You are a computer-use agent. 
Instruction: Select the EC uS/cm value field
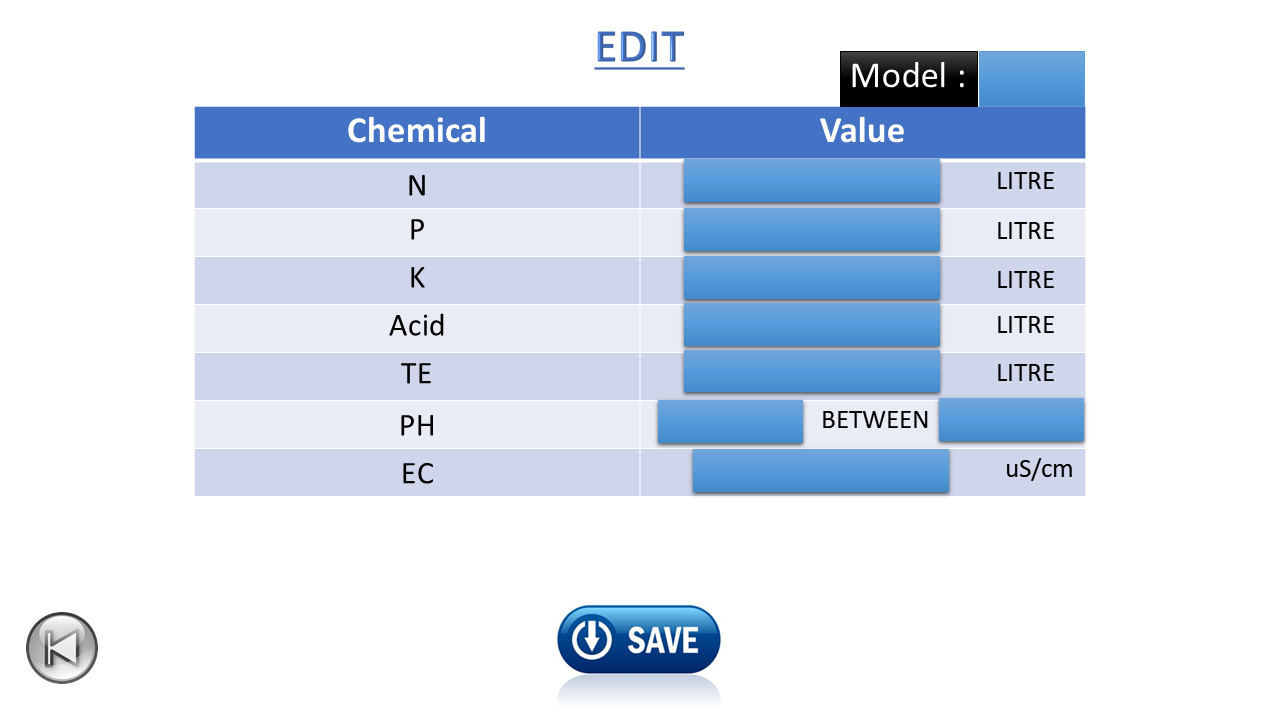(821, 471)
